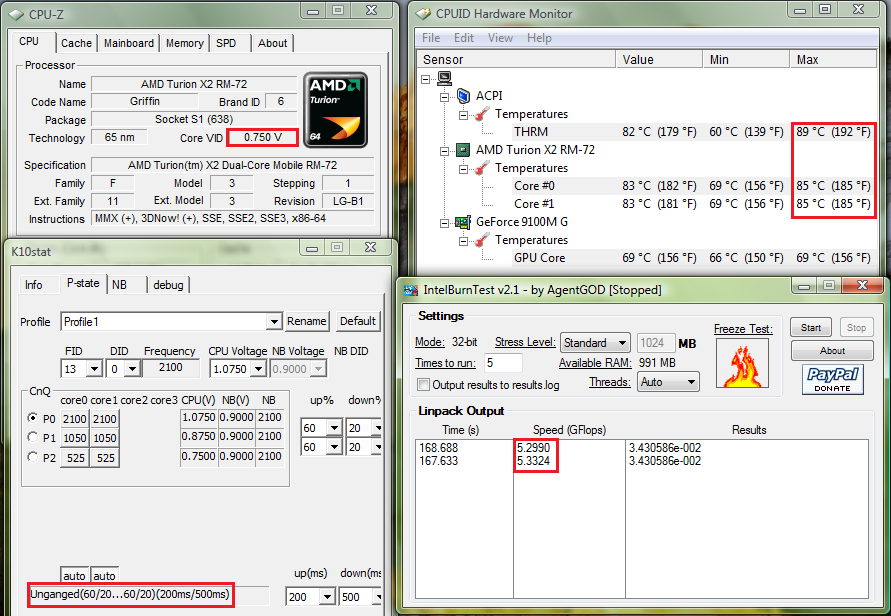Click the GeForce 9100M G card icon
Screen dimensions: 891x616
pos(463,222)
